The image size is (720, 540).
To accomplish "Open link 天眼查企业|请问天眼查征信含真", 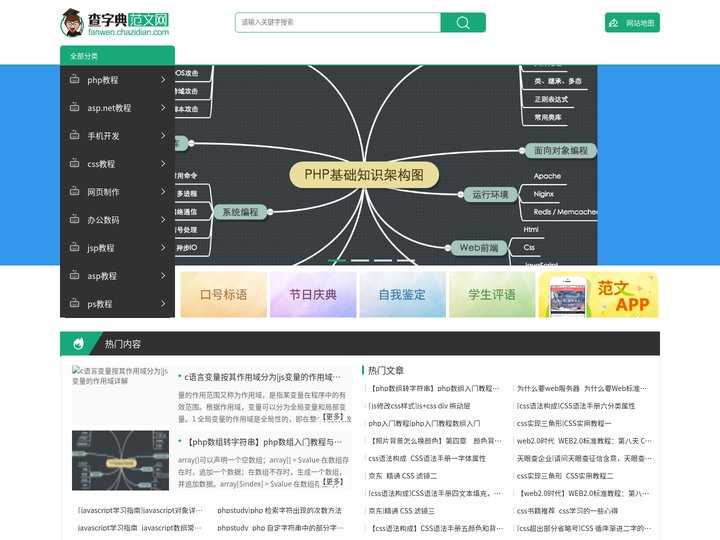I will (584, 458).
